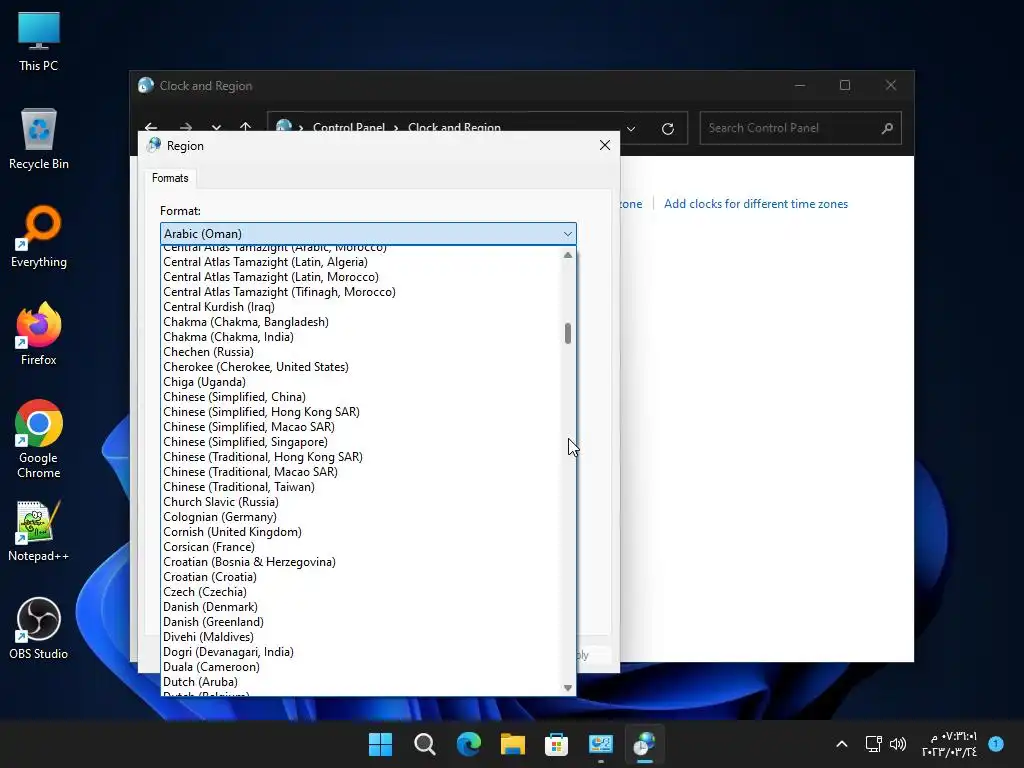The width and height of the screenshot is (1024, 768).
Task: Open taskbar clock and date
Action: [x=950, y=744]
